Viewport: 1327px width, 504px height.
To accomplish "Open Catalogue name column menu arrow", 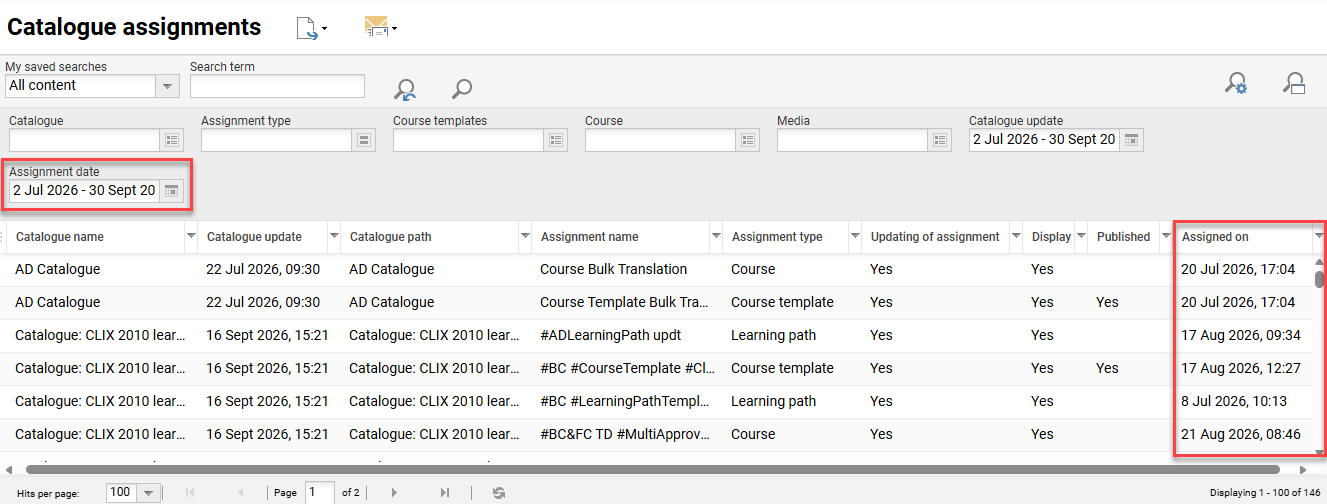I will [191, 237].
